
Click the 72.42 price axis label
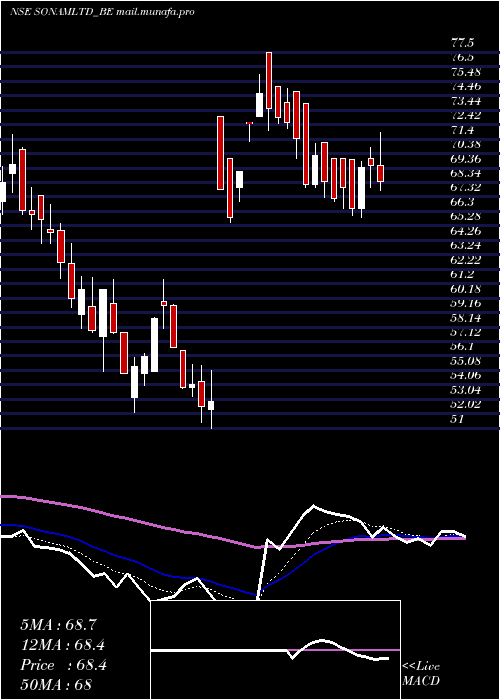[x=466, y=115]
